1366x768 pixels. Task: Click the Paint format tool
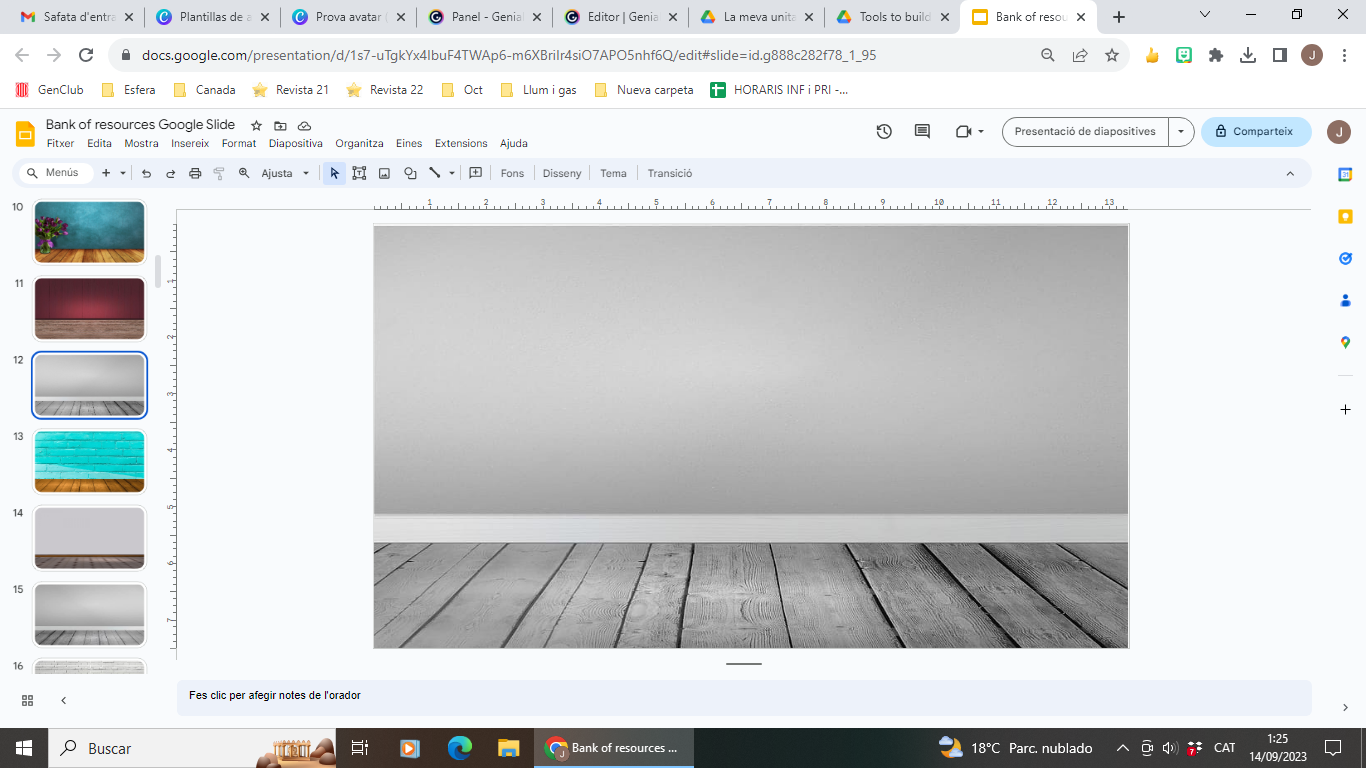click(218, 173)
